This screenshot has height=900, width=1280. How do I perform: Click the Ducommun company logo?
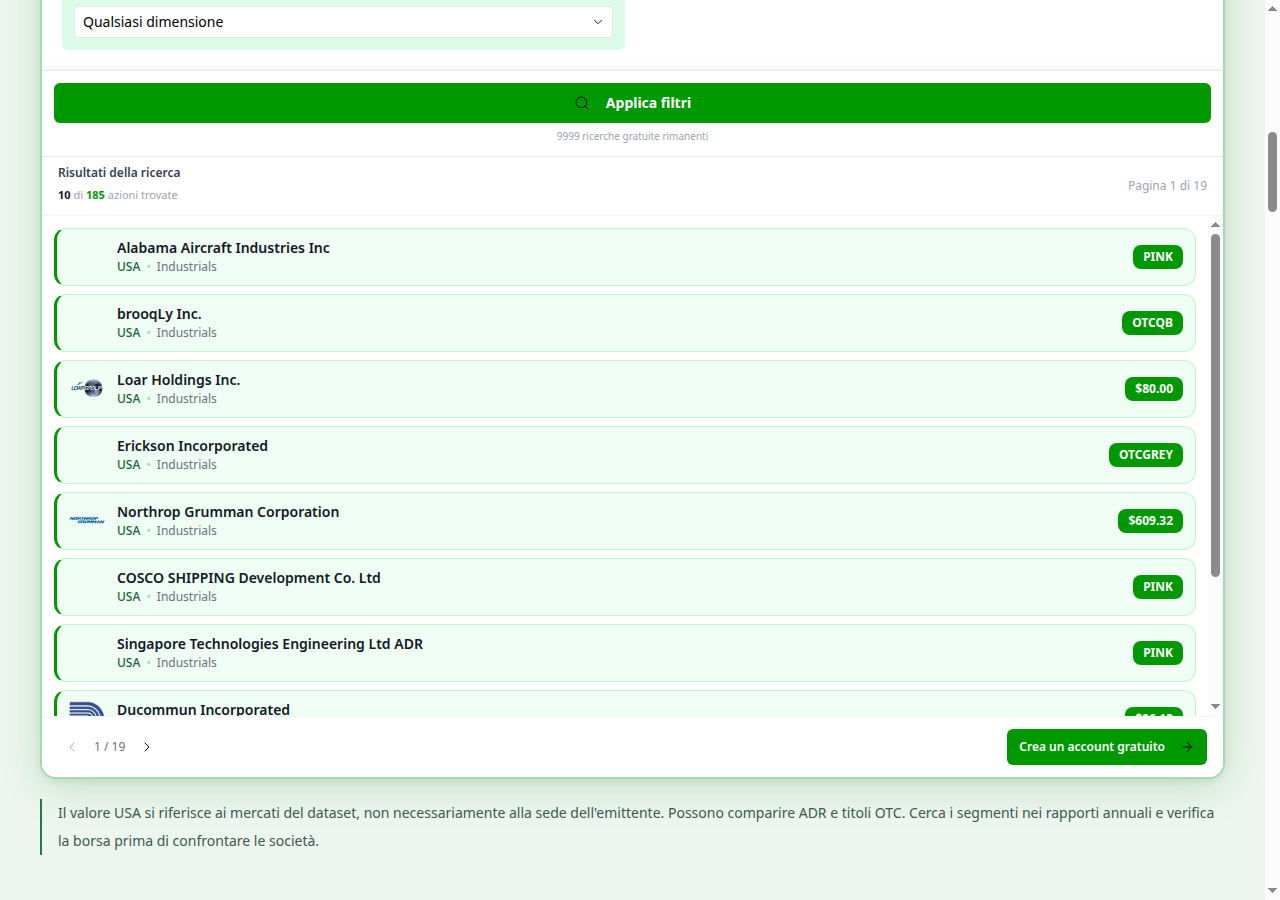click(87, 709)
